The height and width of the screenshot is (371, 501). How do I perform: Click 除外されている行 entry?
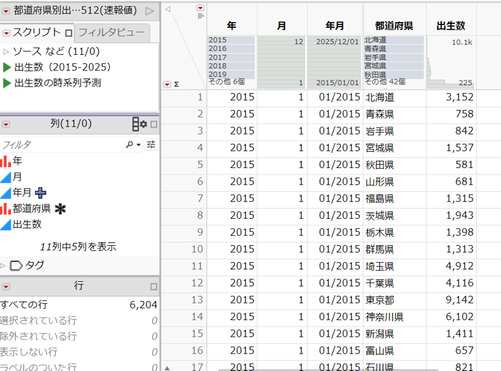tap(38, 336)
